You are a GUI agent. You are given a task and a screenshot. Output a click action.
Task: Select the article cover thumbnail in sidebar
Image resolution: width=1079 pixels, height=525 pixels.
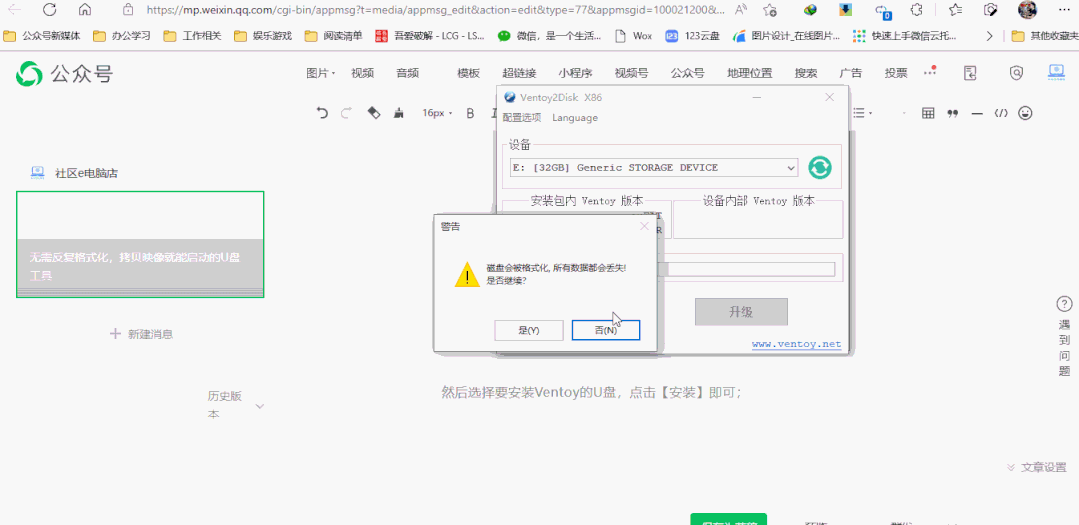(140, 244)
